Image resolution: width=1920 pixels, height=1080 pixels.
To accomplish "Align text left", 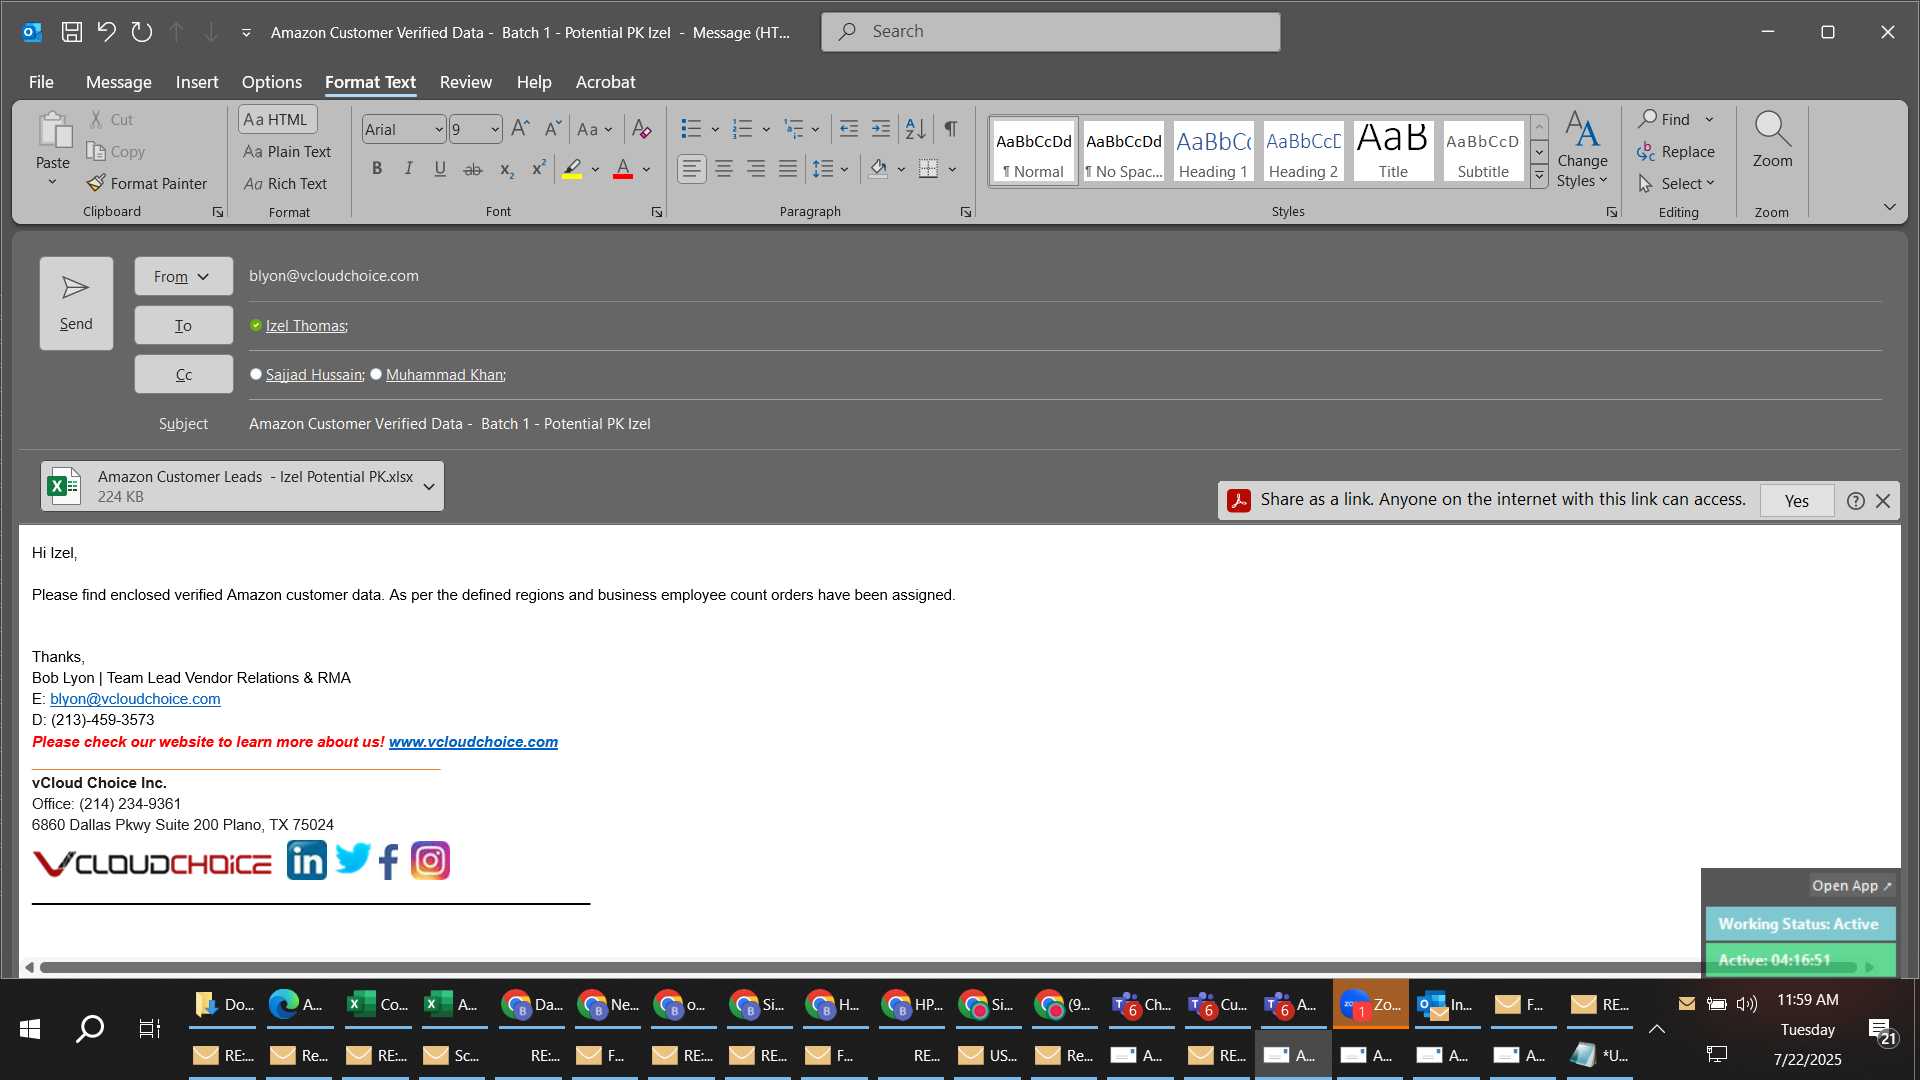I will click(691, 169).
